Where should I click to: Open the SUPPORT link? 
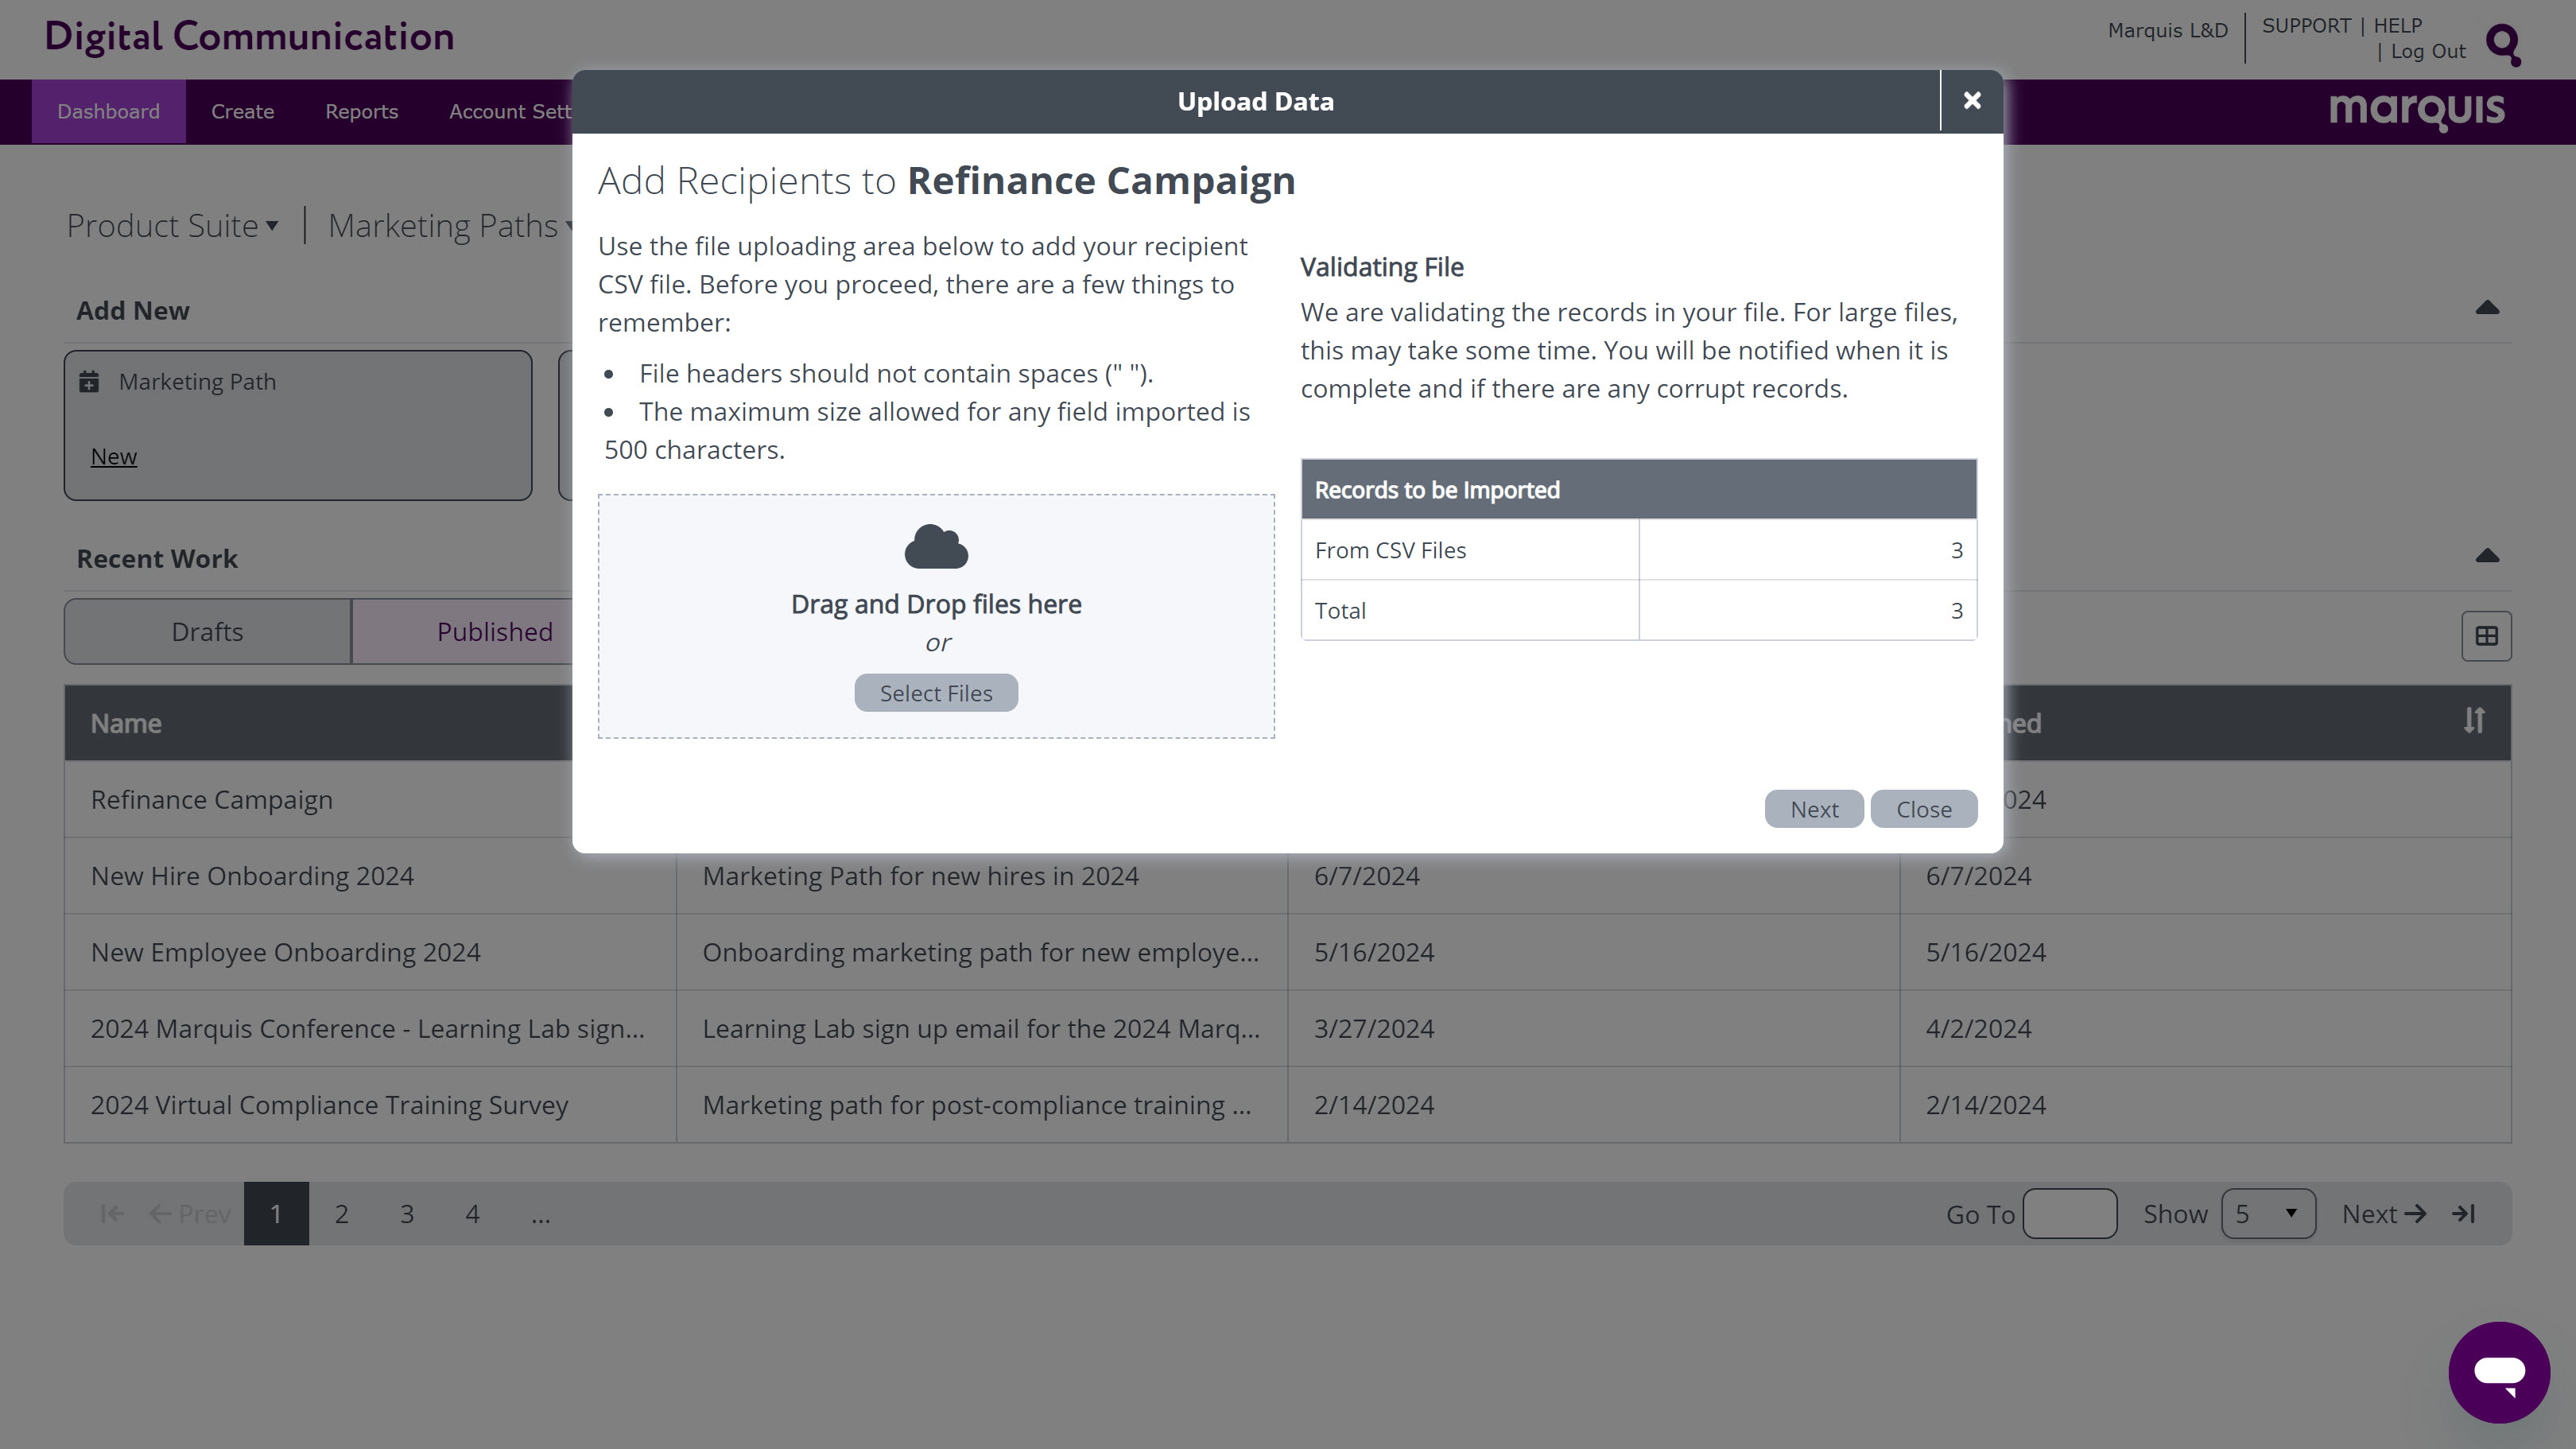click(2306, 26)
